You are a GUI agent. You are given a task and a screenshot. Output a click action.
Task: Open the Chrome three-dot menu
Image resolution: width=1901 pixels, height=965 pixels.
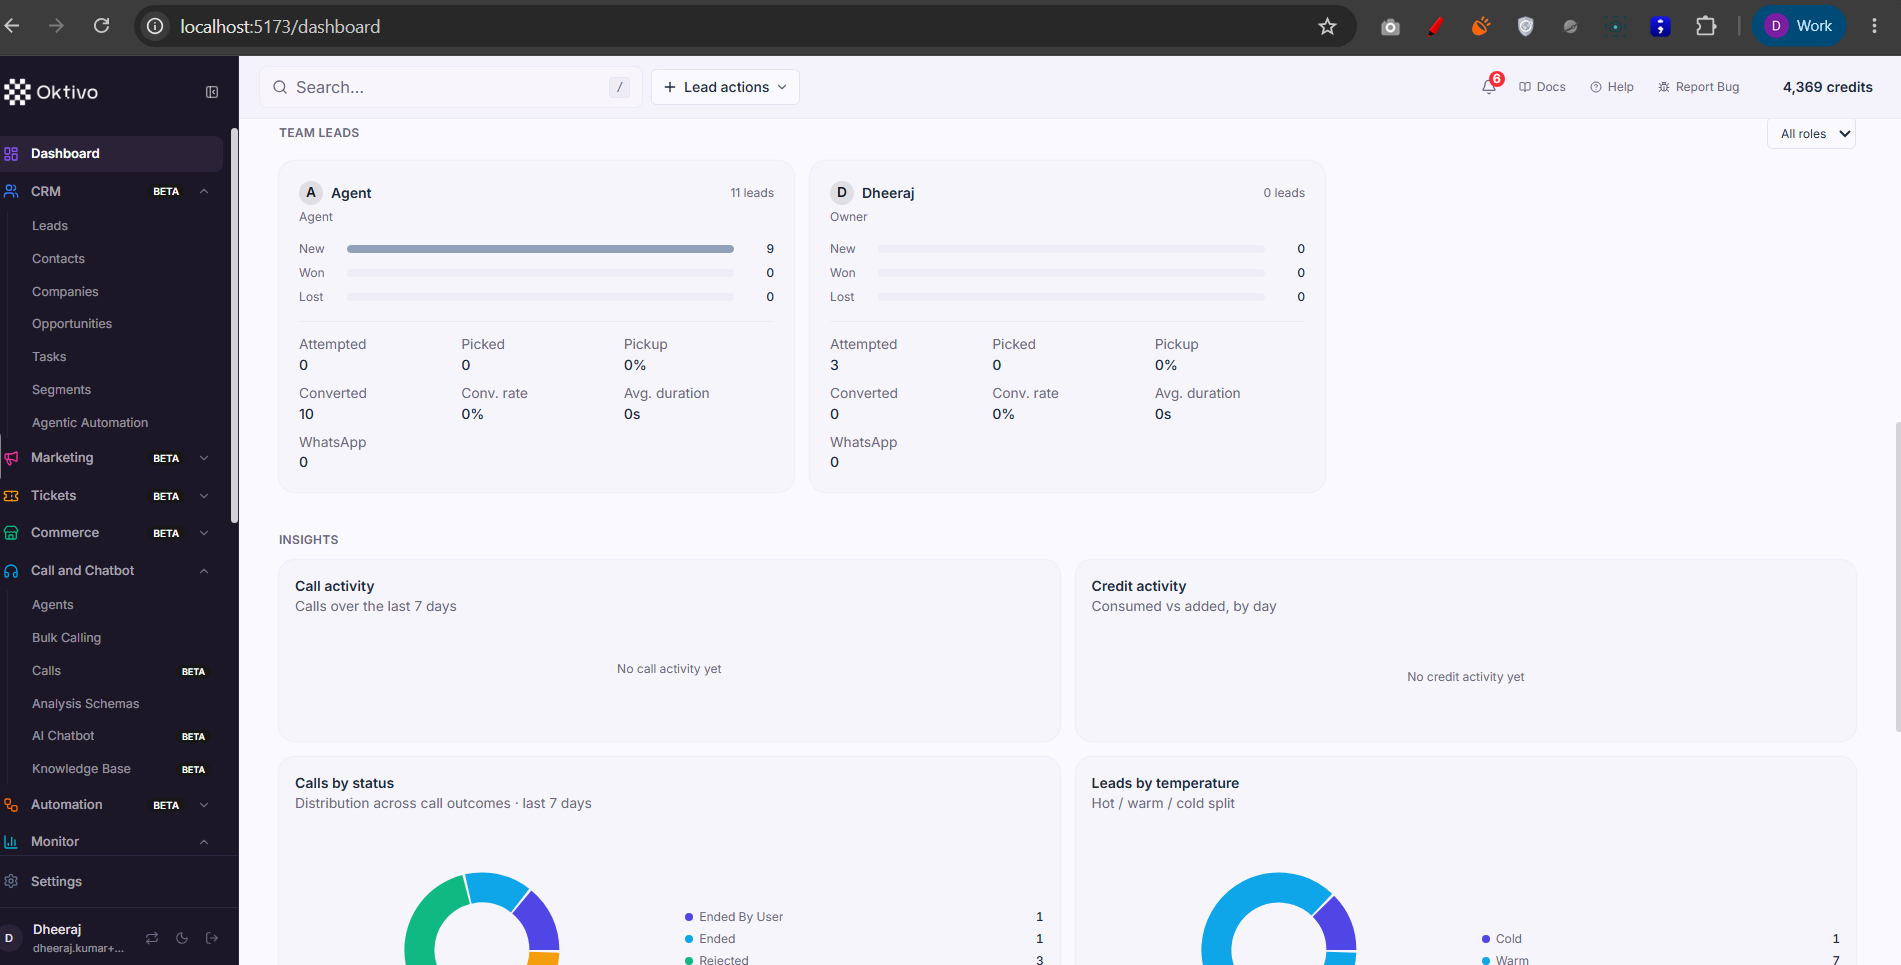pos(1874,26)
